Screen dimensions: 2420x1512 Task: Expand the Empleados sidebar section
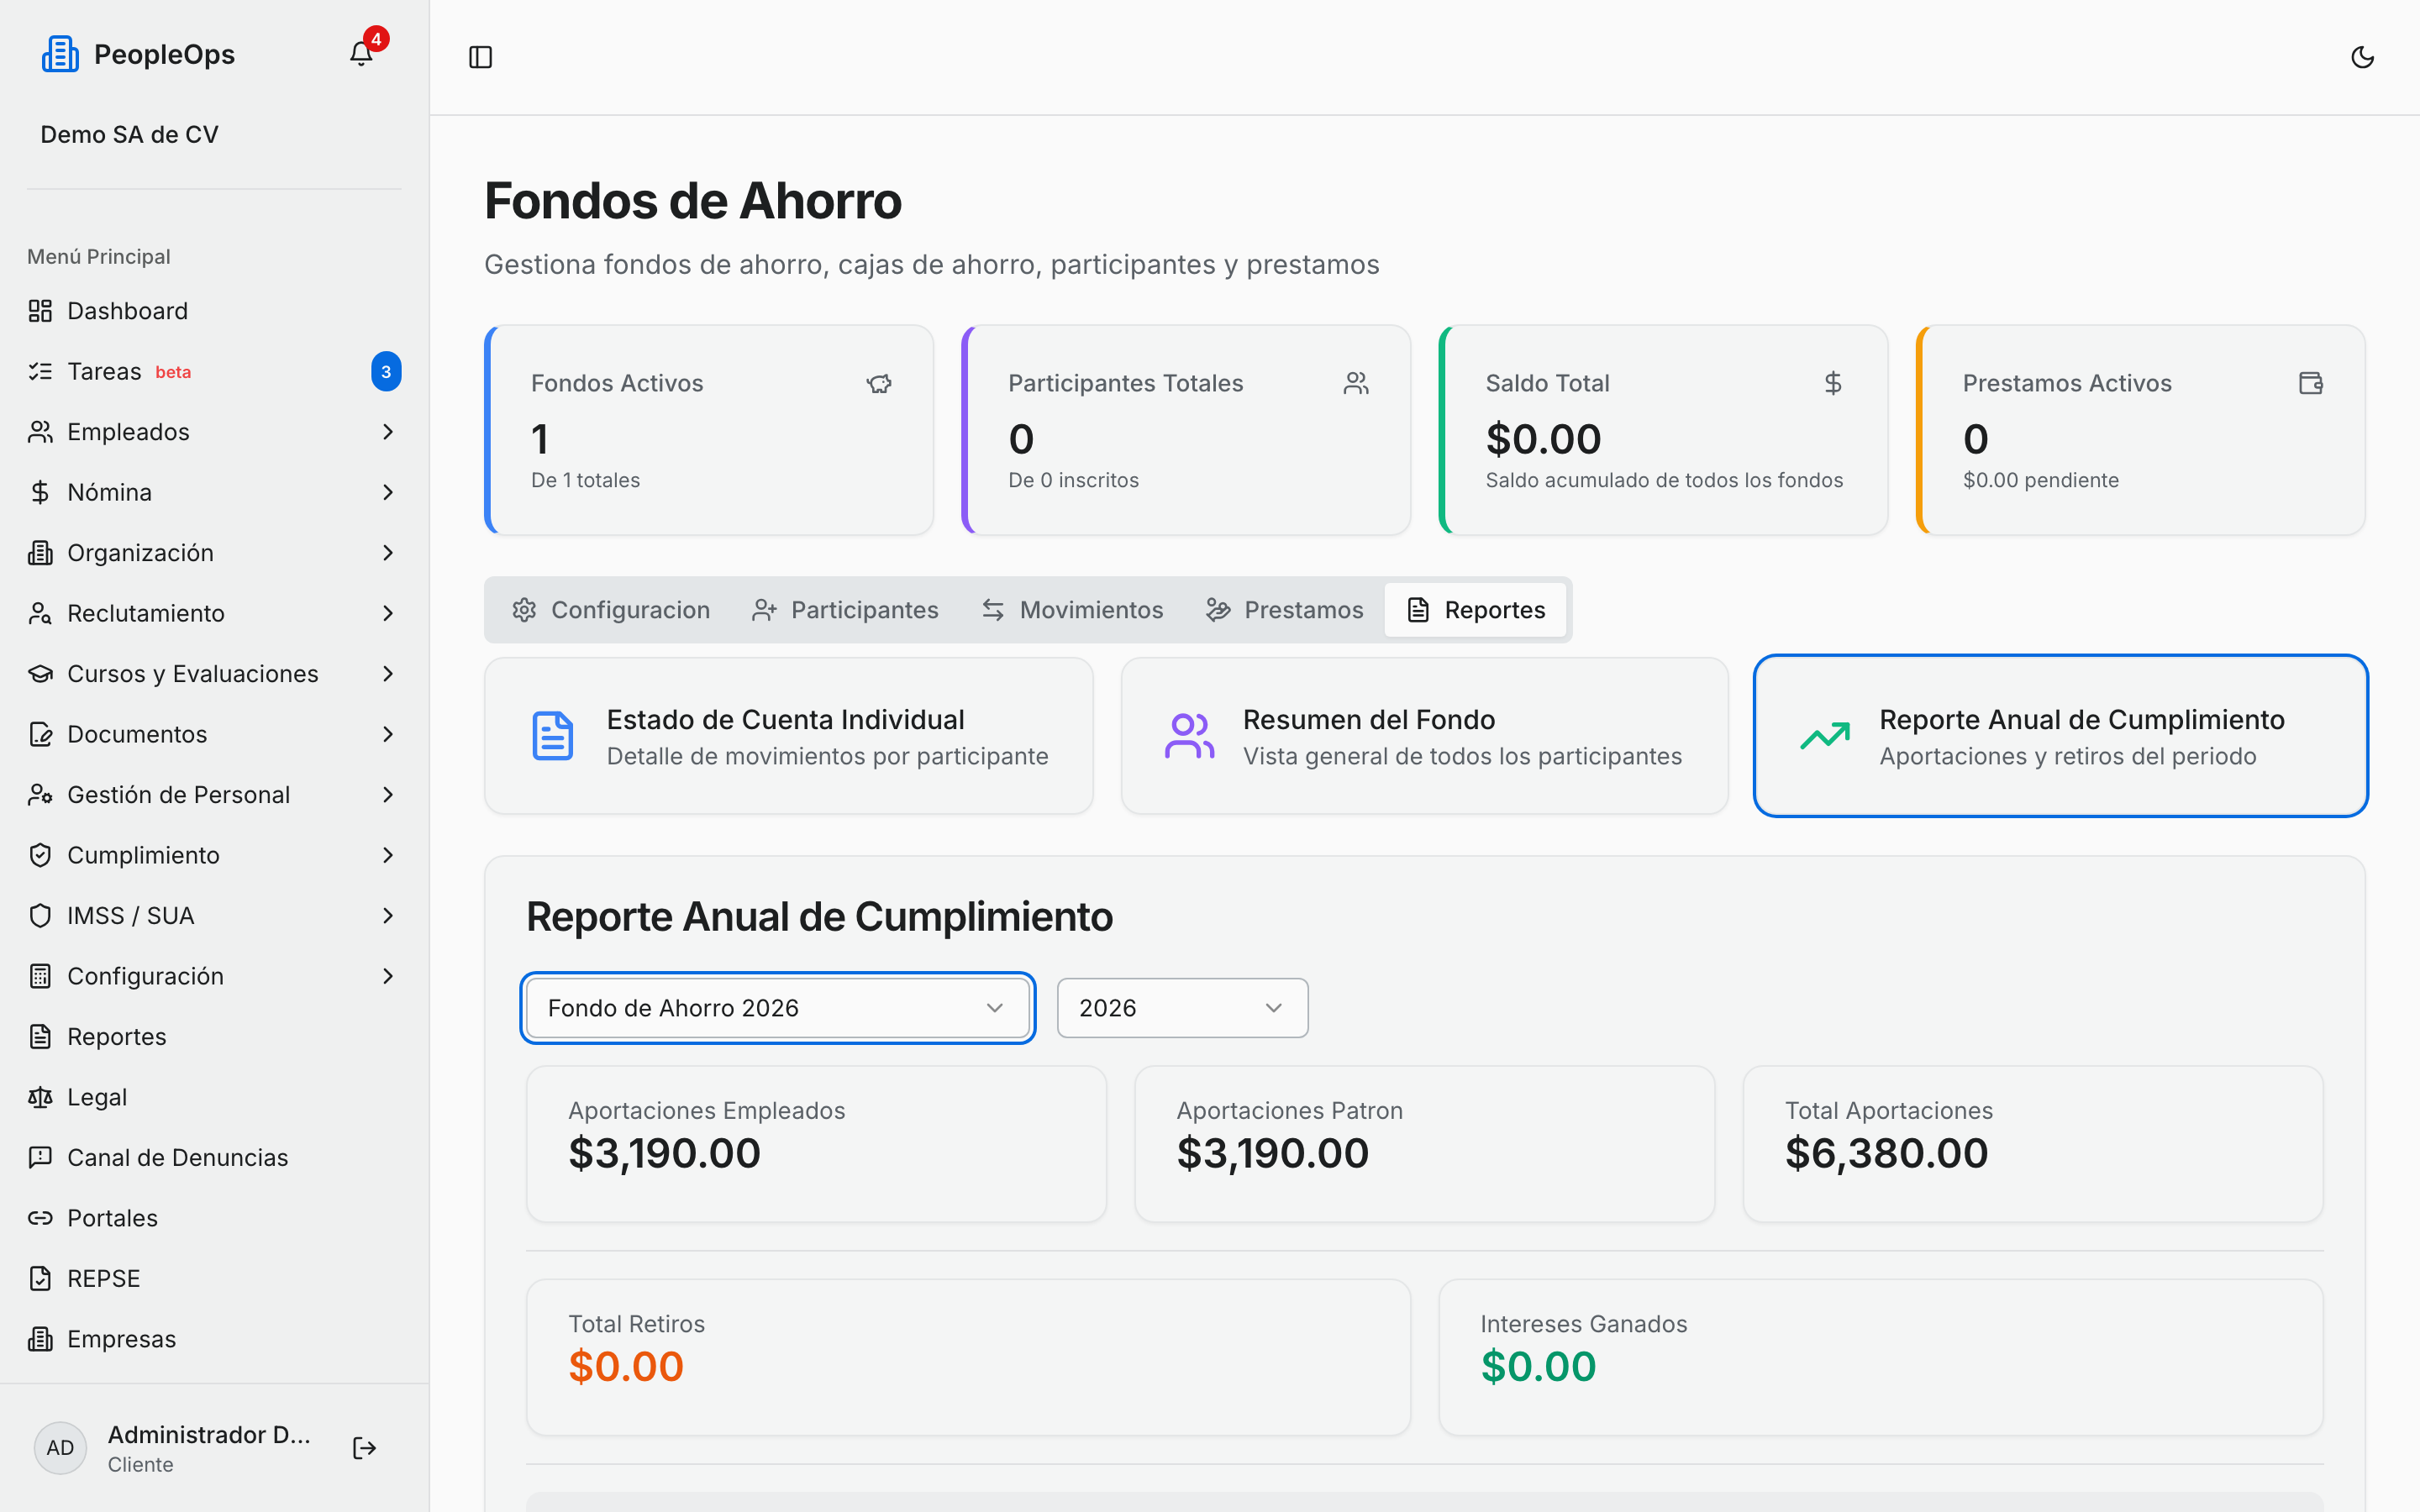(x=214, y=432)
